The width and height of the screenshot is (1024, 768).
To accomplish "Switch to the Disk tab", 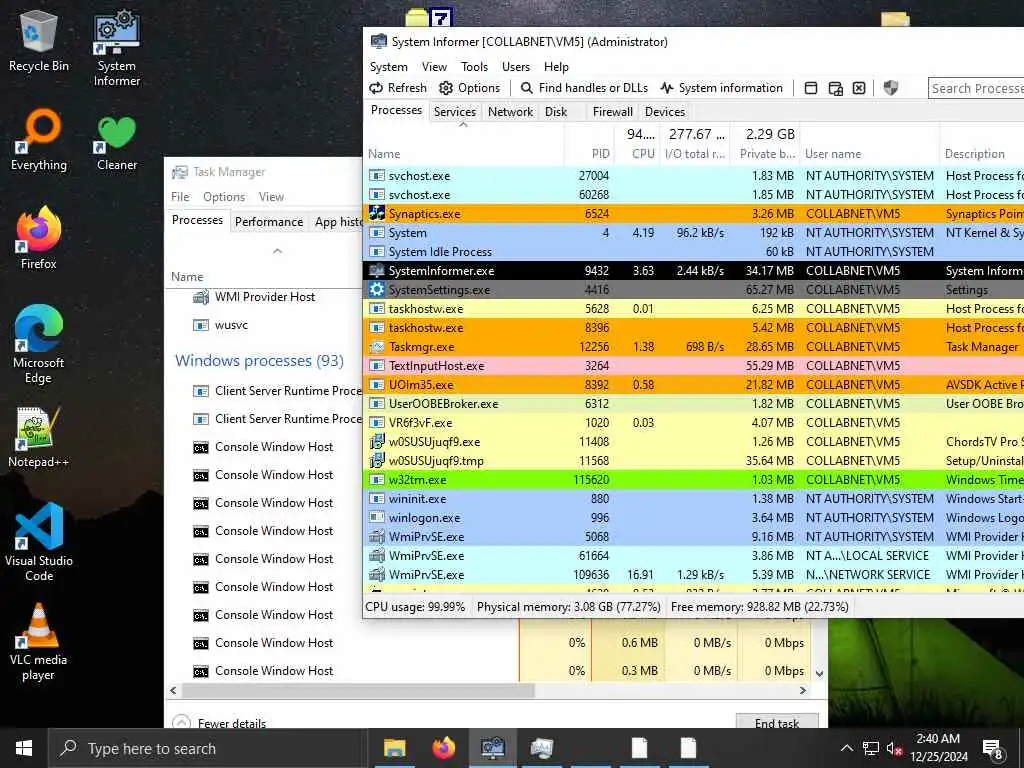I will 556,112.
